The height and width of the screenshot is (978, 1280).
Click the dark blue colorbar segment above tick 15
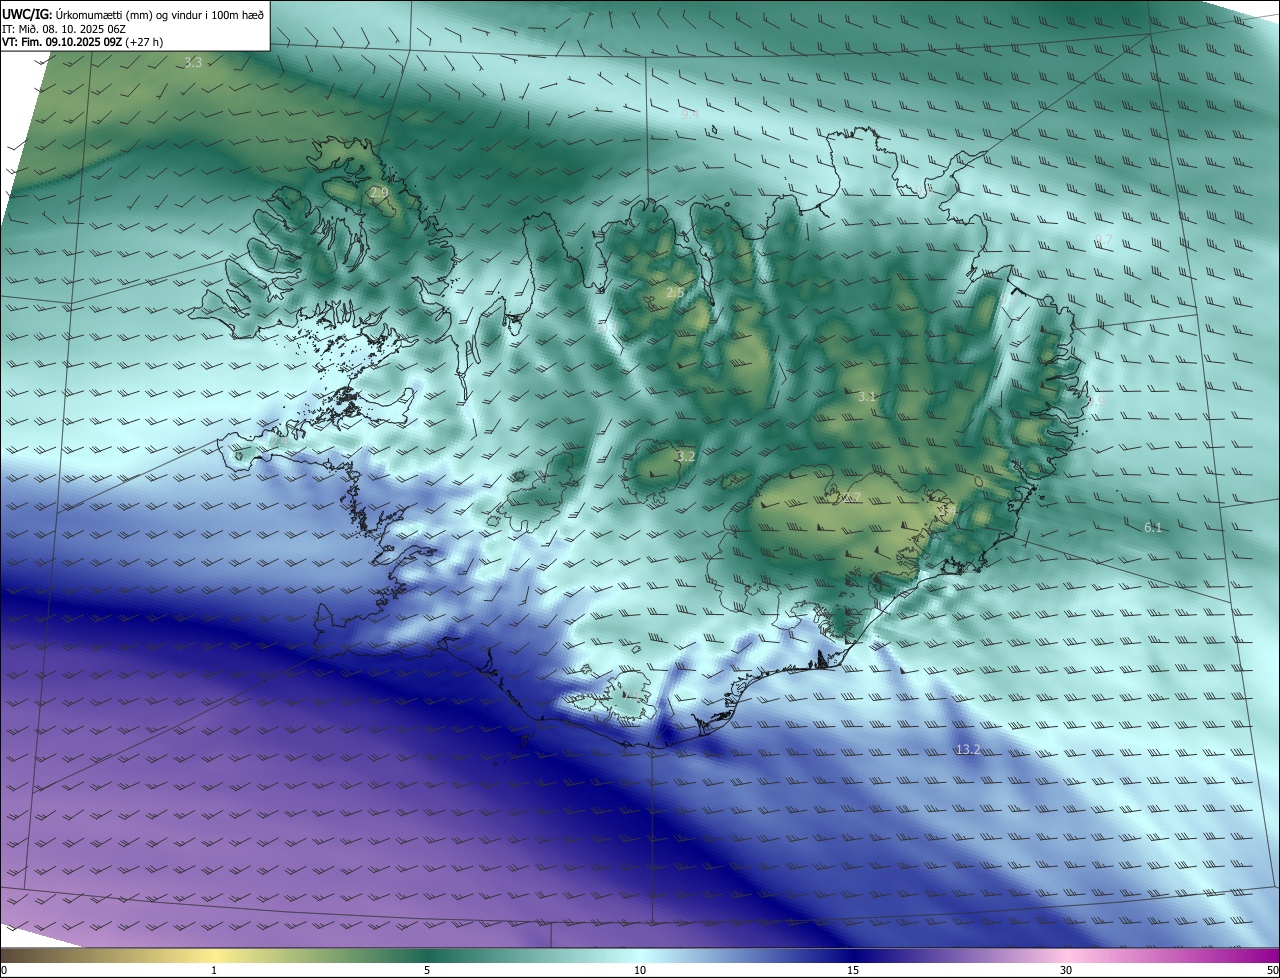(853, 956)
